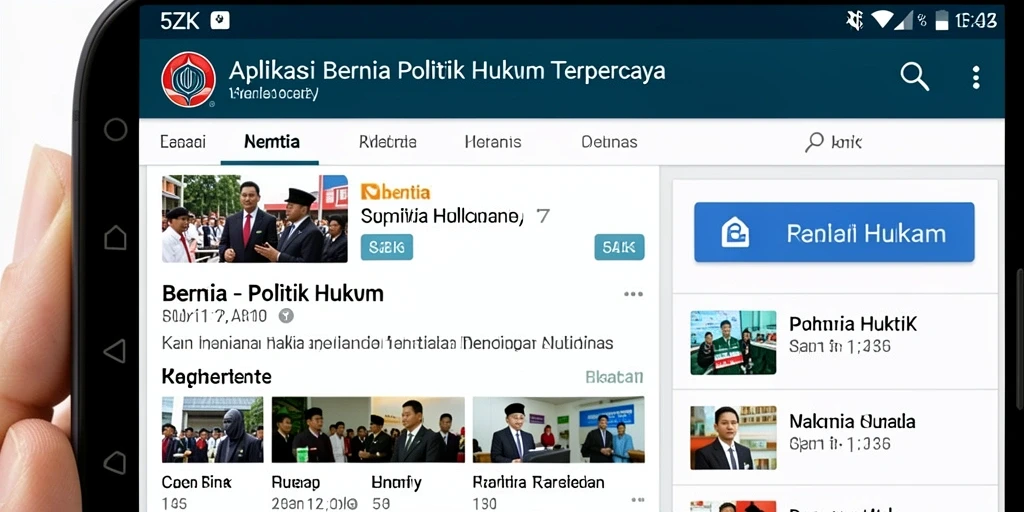This screenshot has width=1024, height=512.
Task: Tap the red app logo in header
Action: (188, 79)
